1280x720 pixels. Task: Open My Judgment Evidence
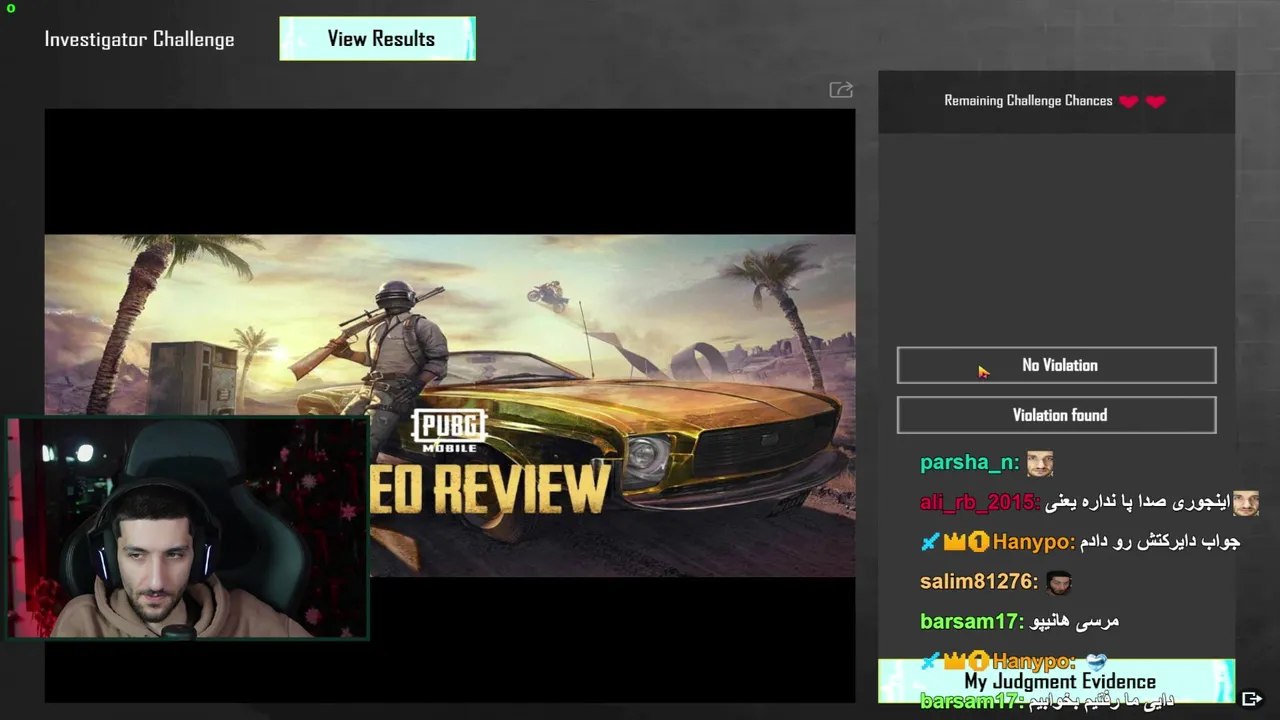1056,681
